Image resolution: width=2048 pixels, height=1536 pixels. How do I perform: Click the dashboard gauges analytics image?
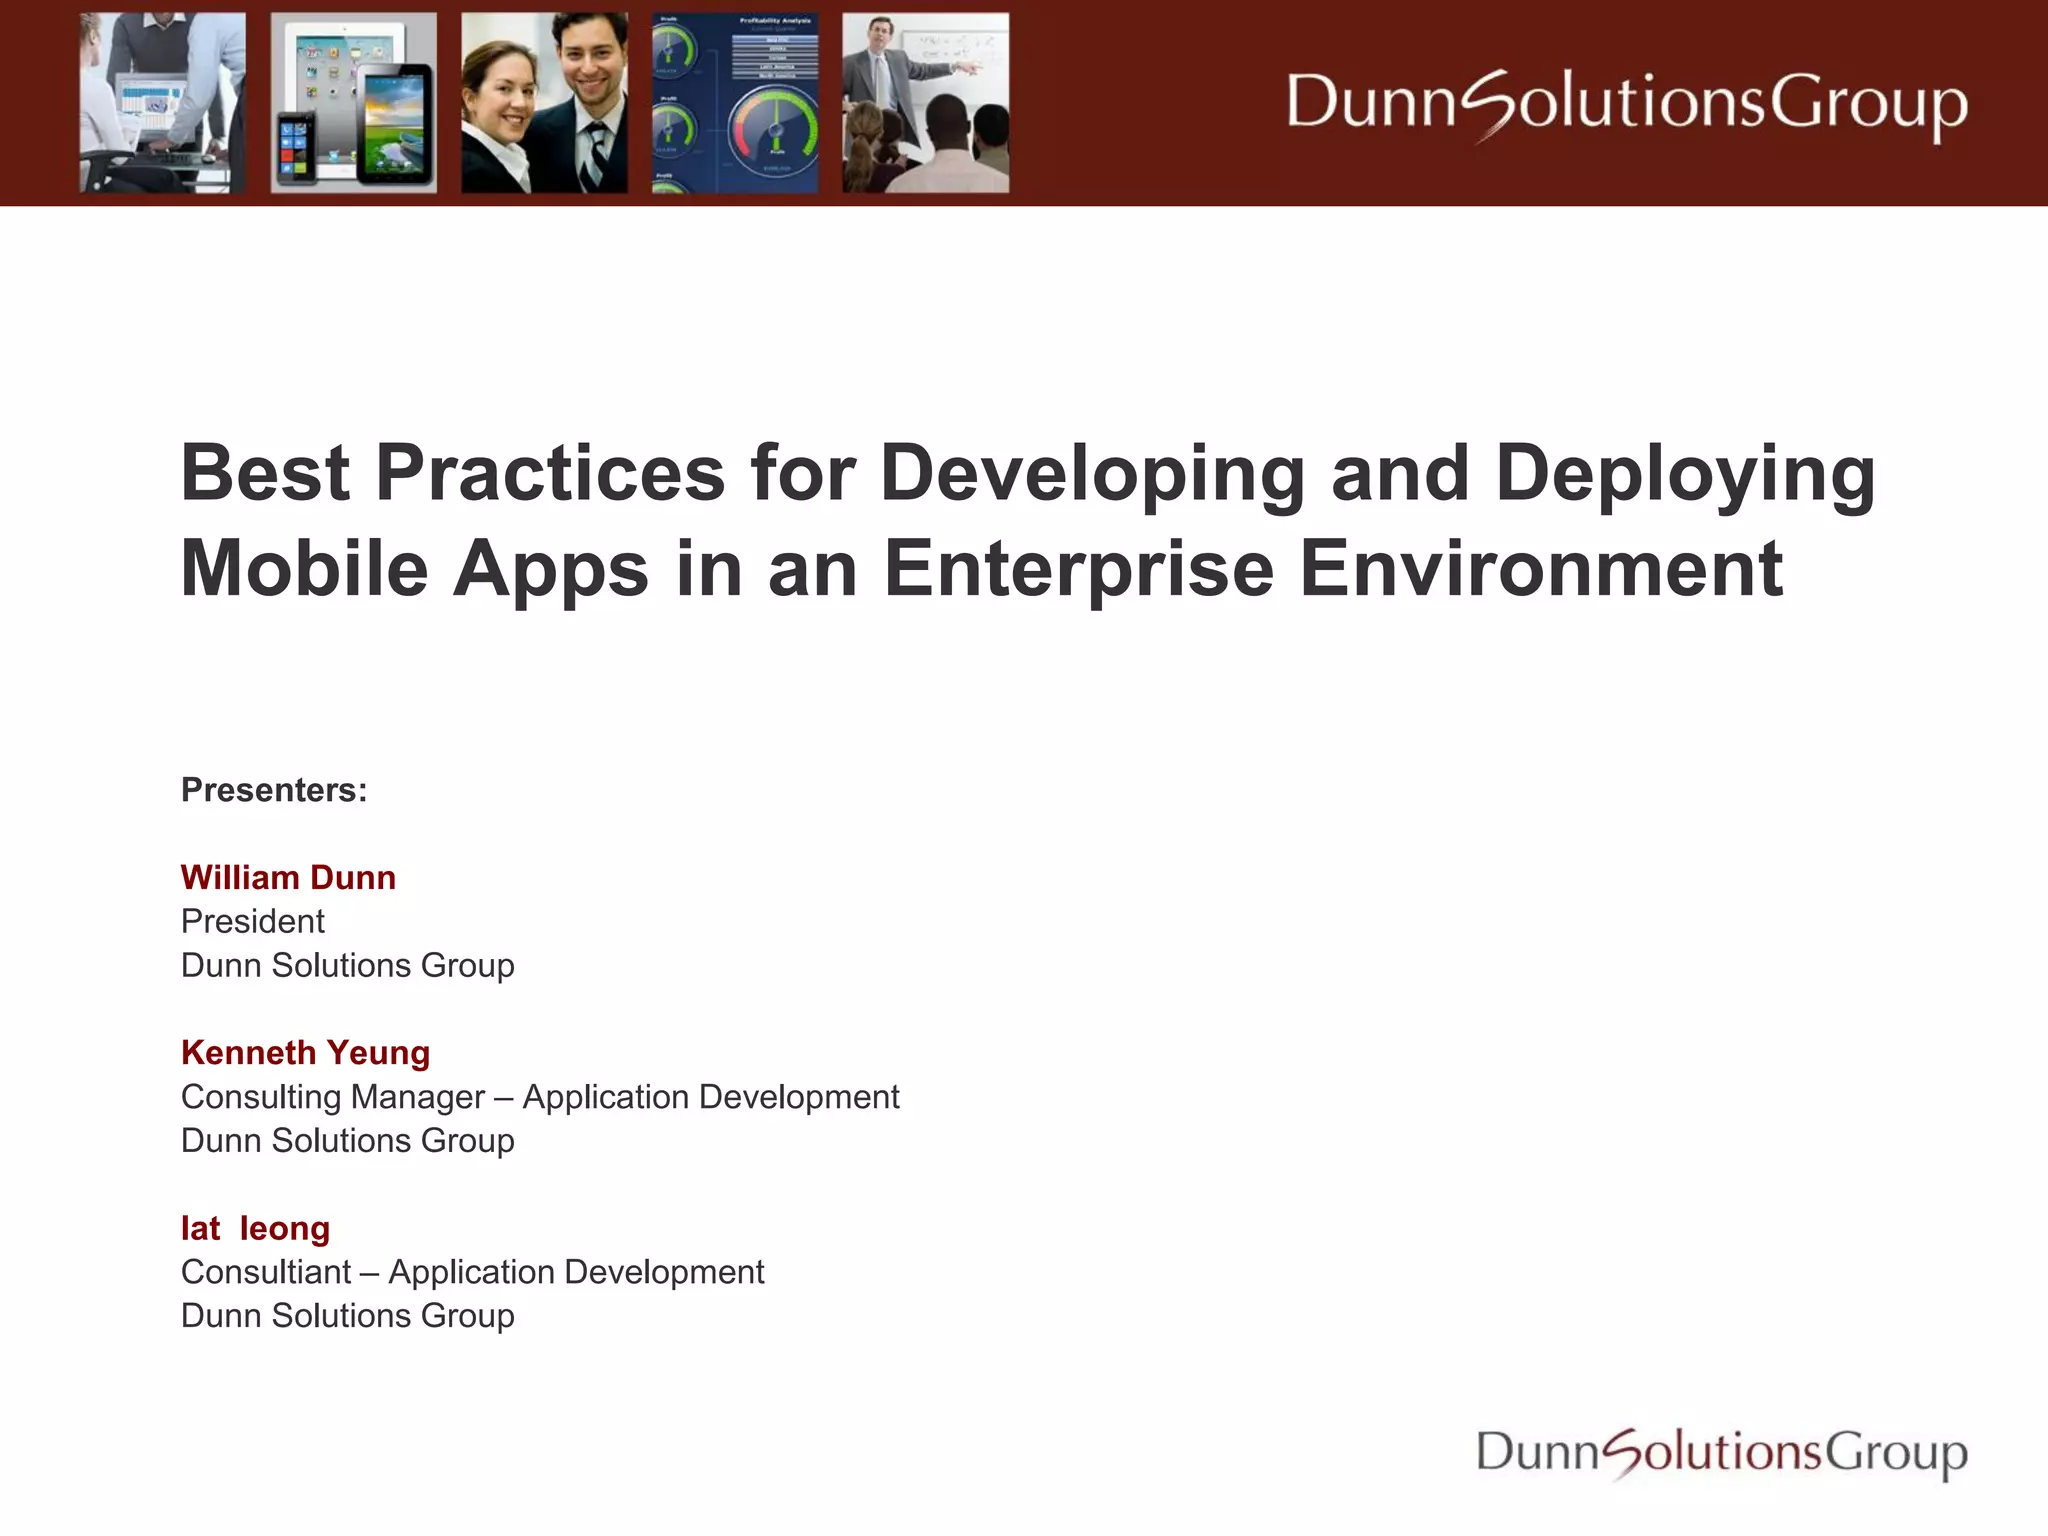point(735,103)
